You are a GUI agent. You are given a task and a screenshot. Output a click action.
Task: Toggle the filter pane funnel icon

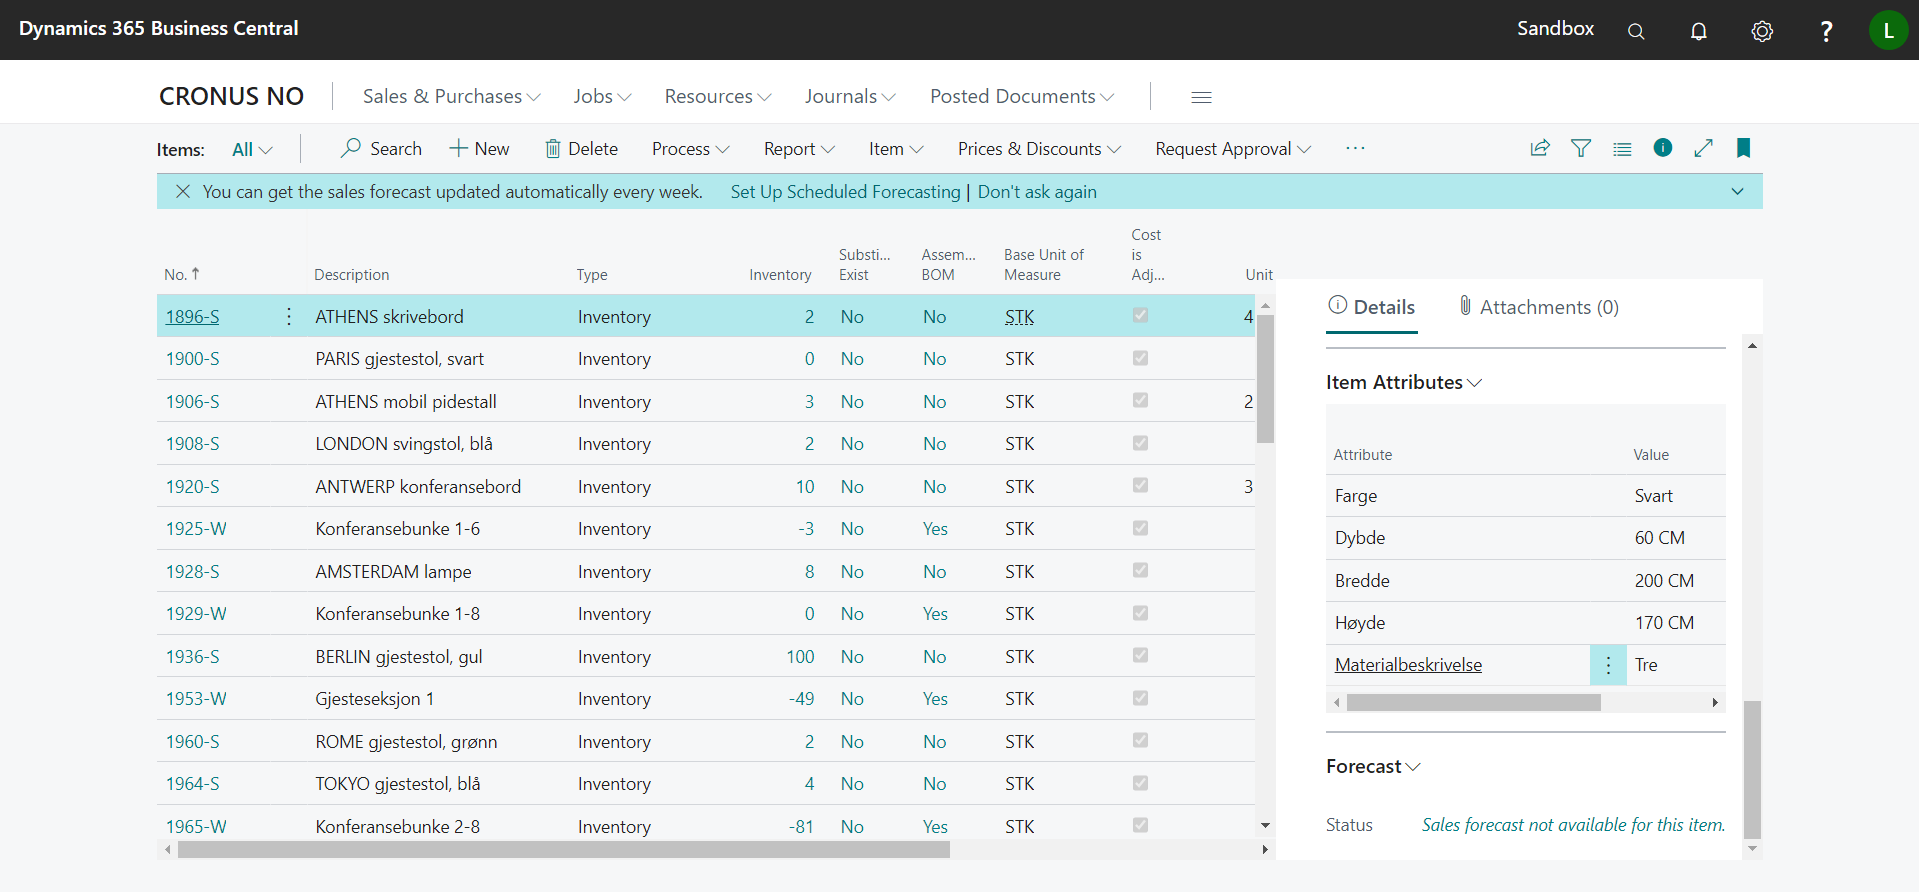coord(1581,148)
